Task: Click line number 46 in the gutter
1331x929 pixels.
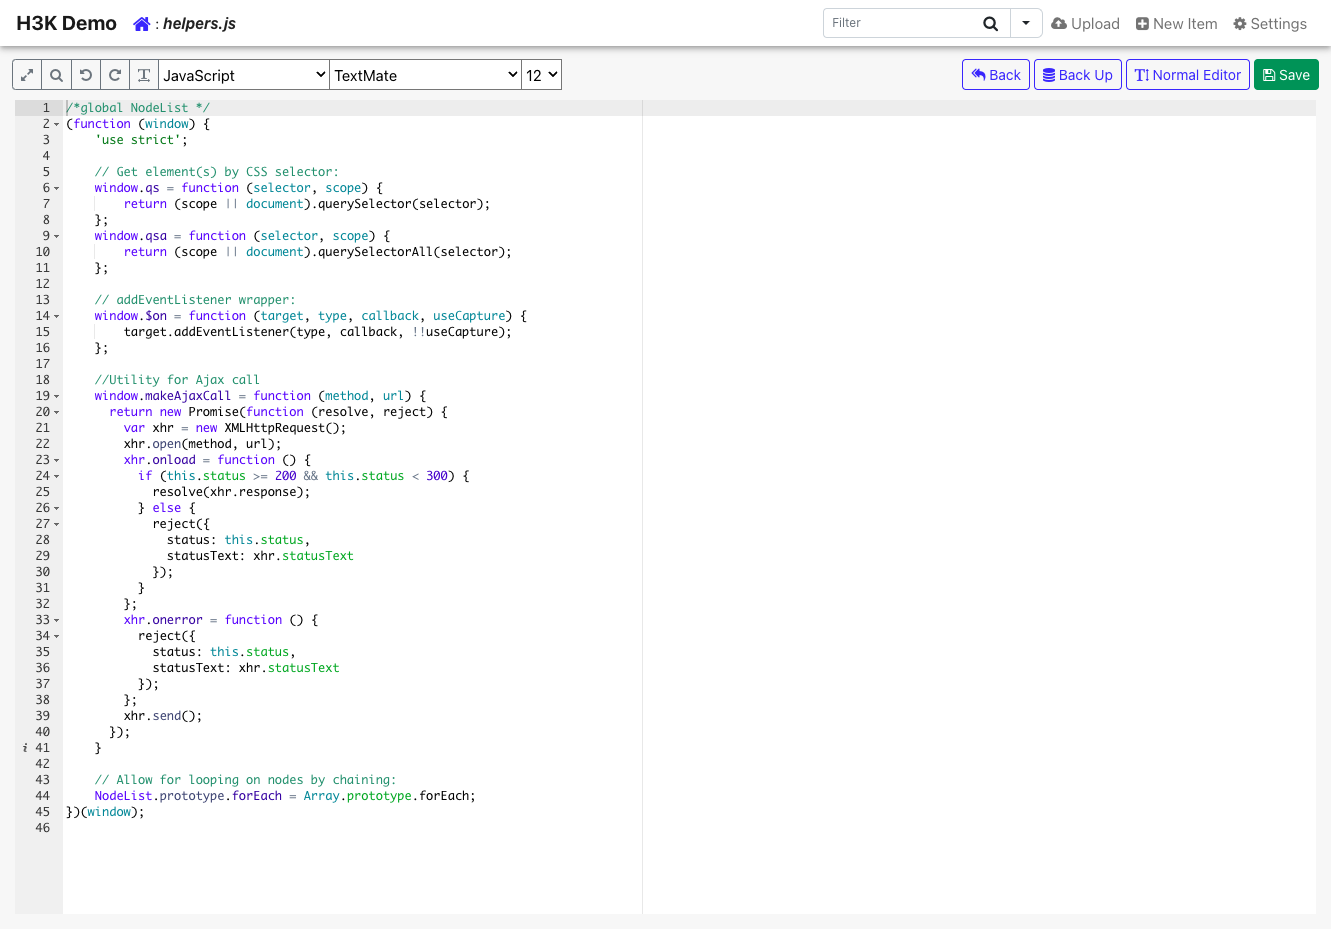Action: coord(43,828)
